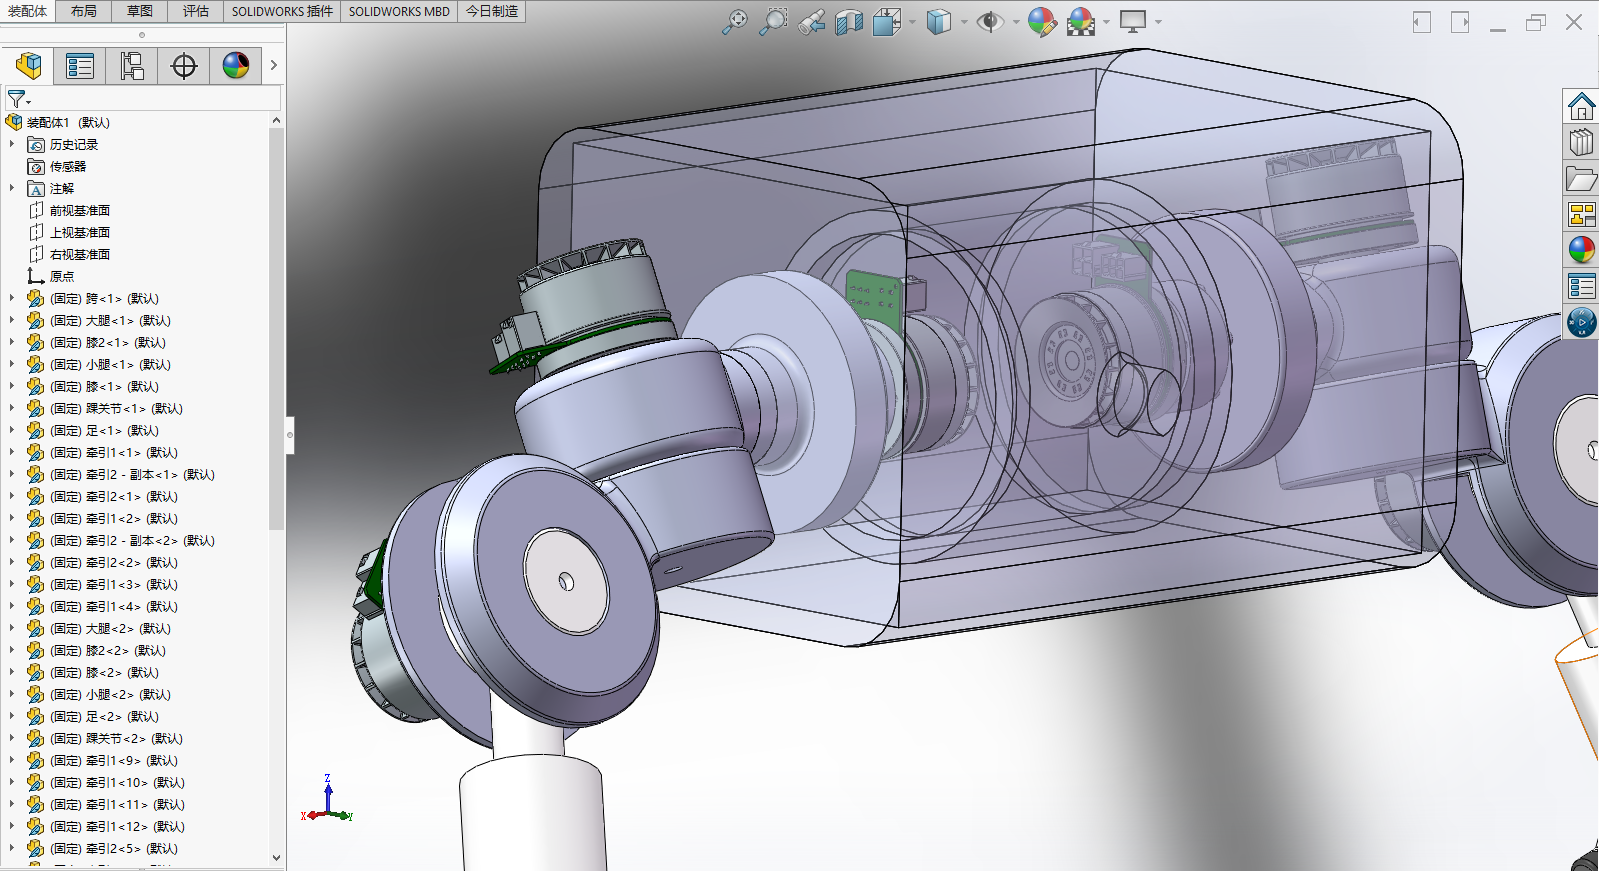Open the ConfigurationManager tab
The width and height of the screenshot is (1599, 871).
[x=132, y=66]
